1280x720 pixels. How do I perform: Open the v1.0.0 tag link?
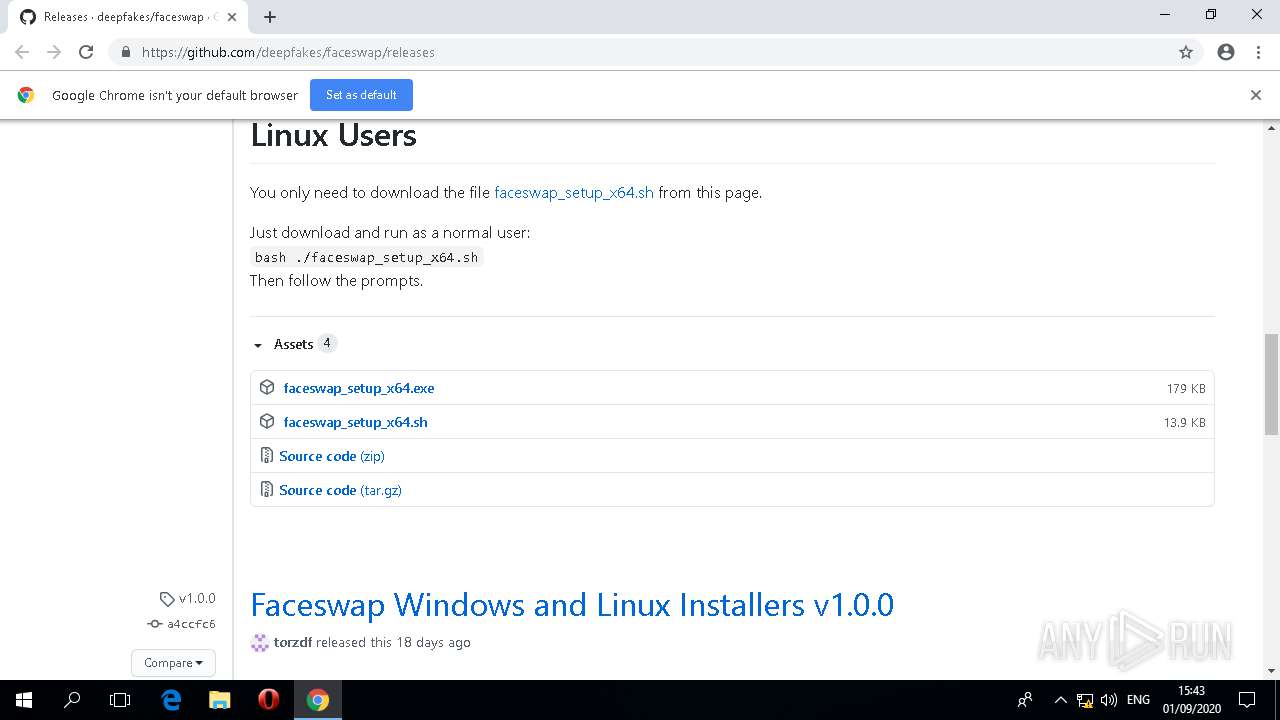(197, 598)
